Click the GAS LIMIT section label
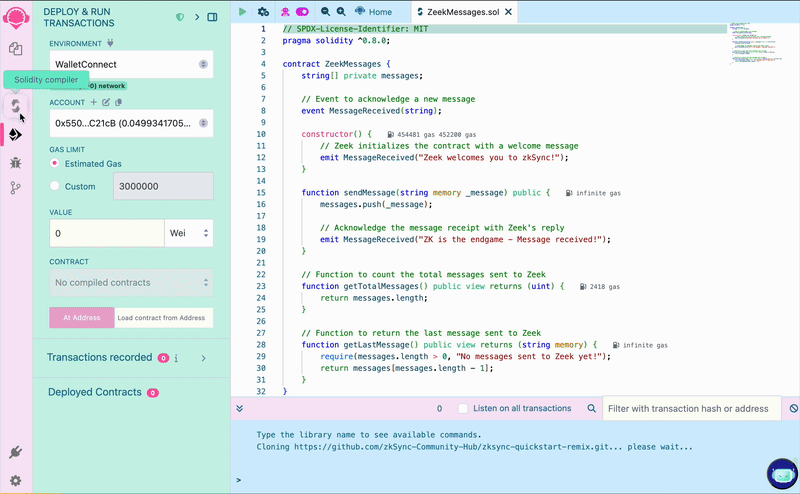The height and width of the screenshot is (494, 800). tap(67, 150)
